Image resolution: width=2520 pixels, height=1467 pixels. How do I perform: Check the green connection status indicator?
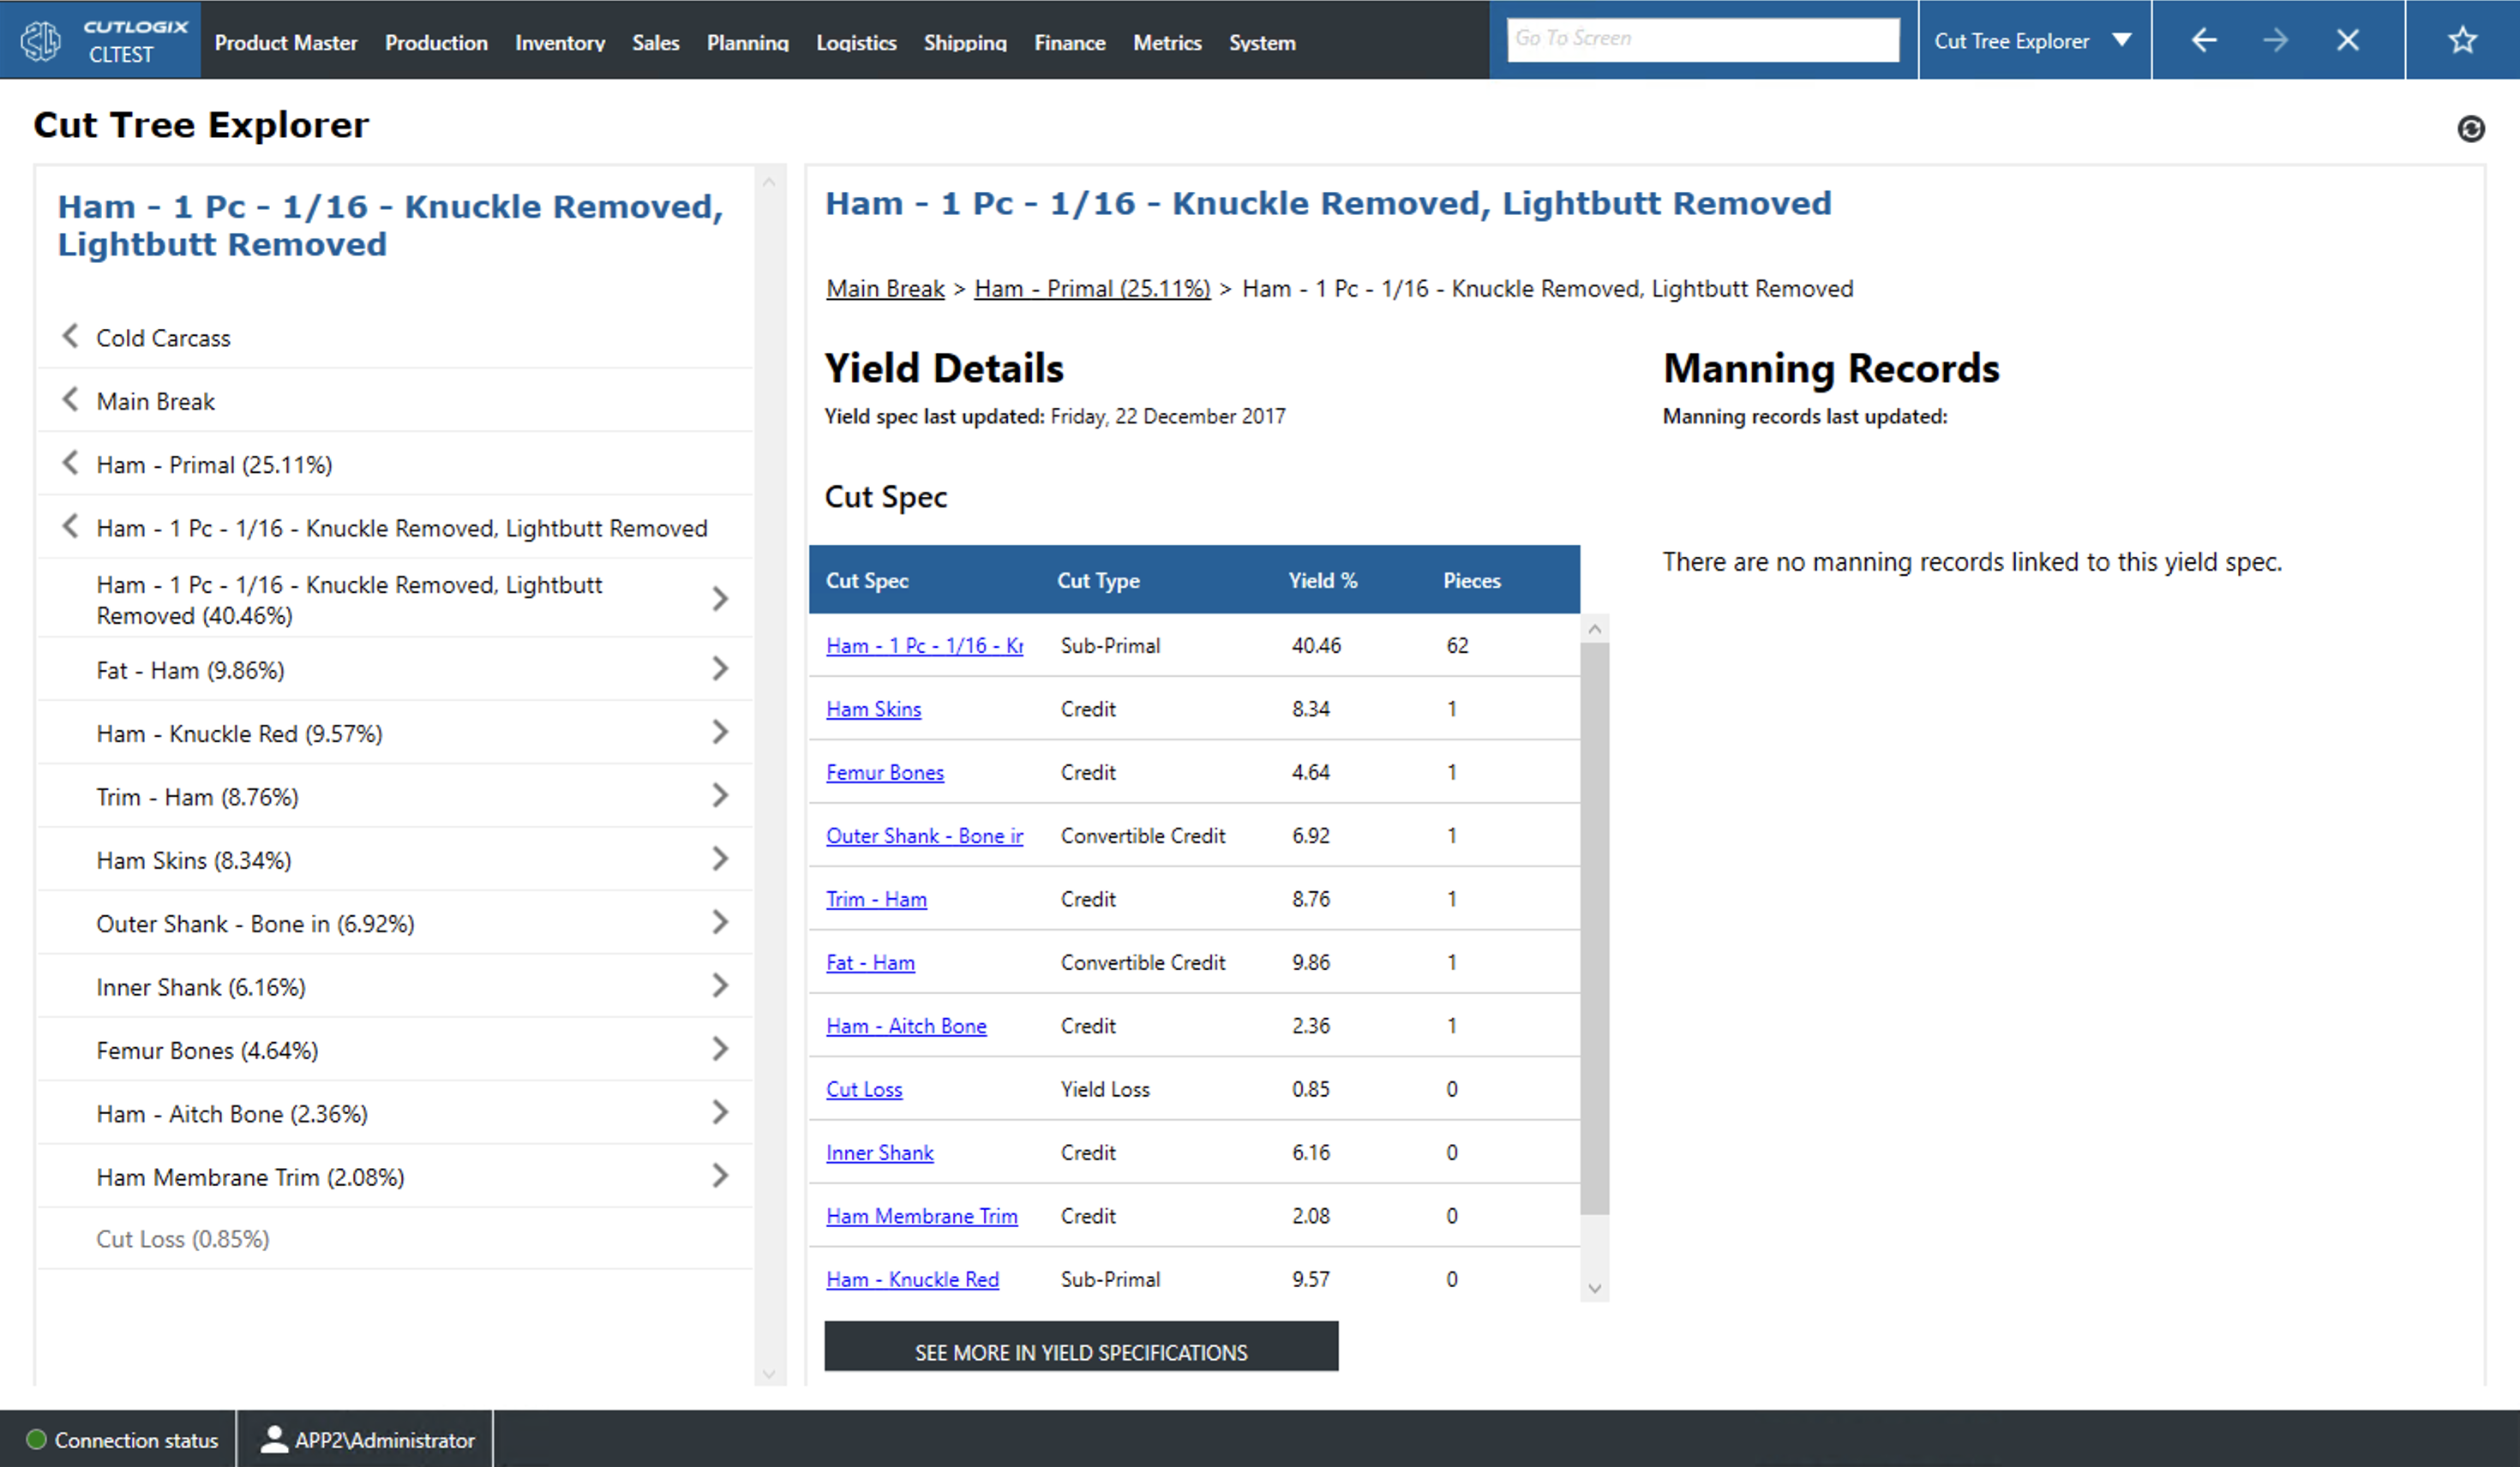pyautogui.click(x=37, y=1440)
